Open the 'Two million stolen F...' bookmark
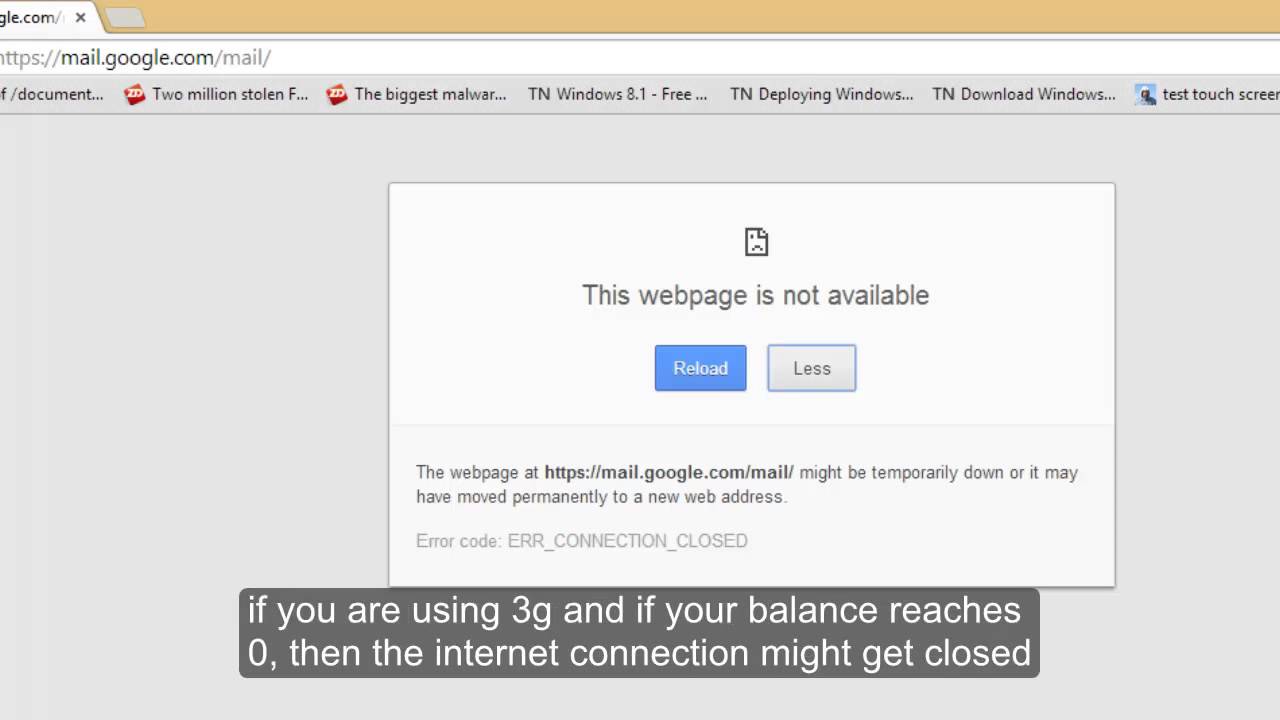This screenshot has height=720, width=1280. coord(216,94)
